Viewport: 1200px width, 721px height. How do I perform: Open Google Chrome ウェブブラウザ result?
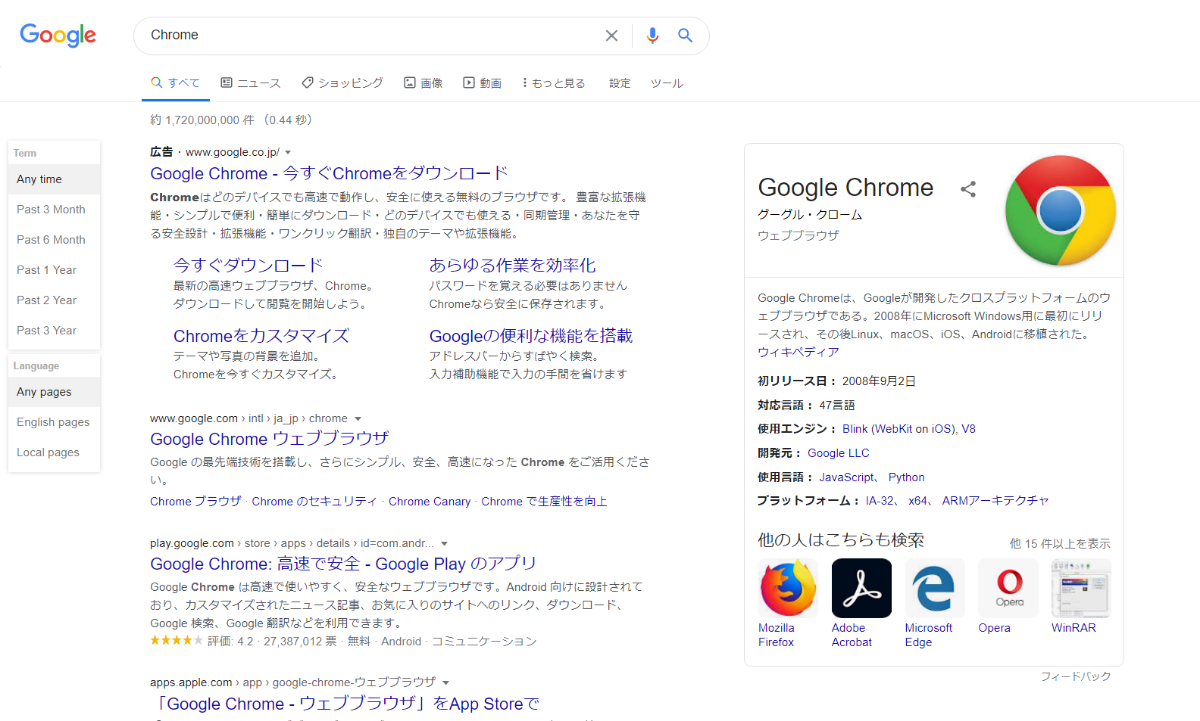click(x=269, y=438)
